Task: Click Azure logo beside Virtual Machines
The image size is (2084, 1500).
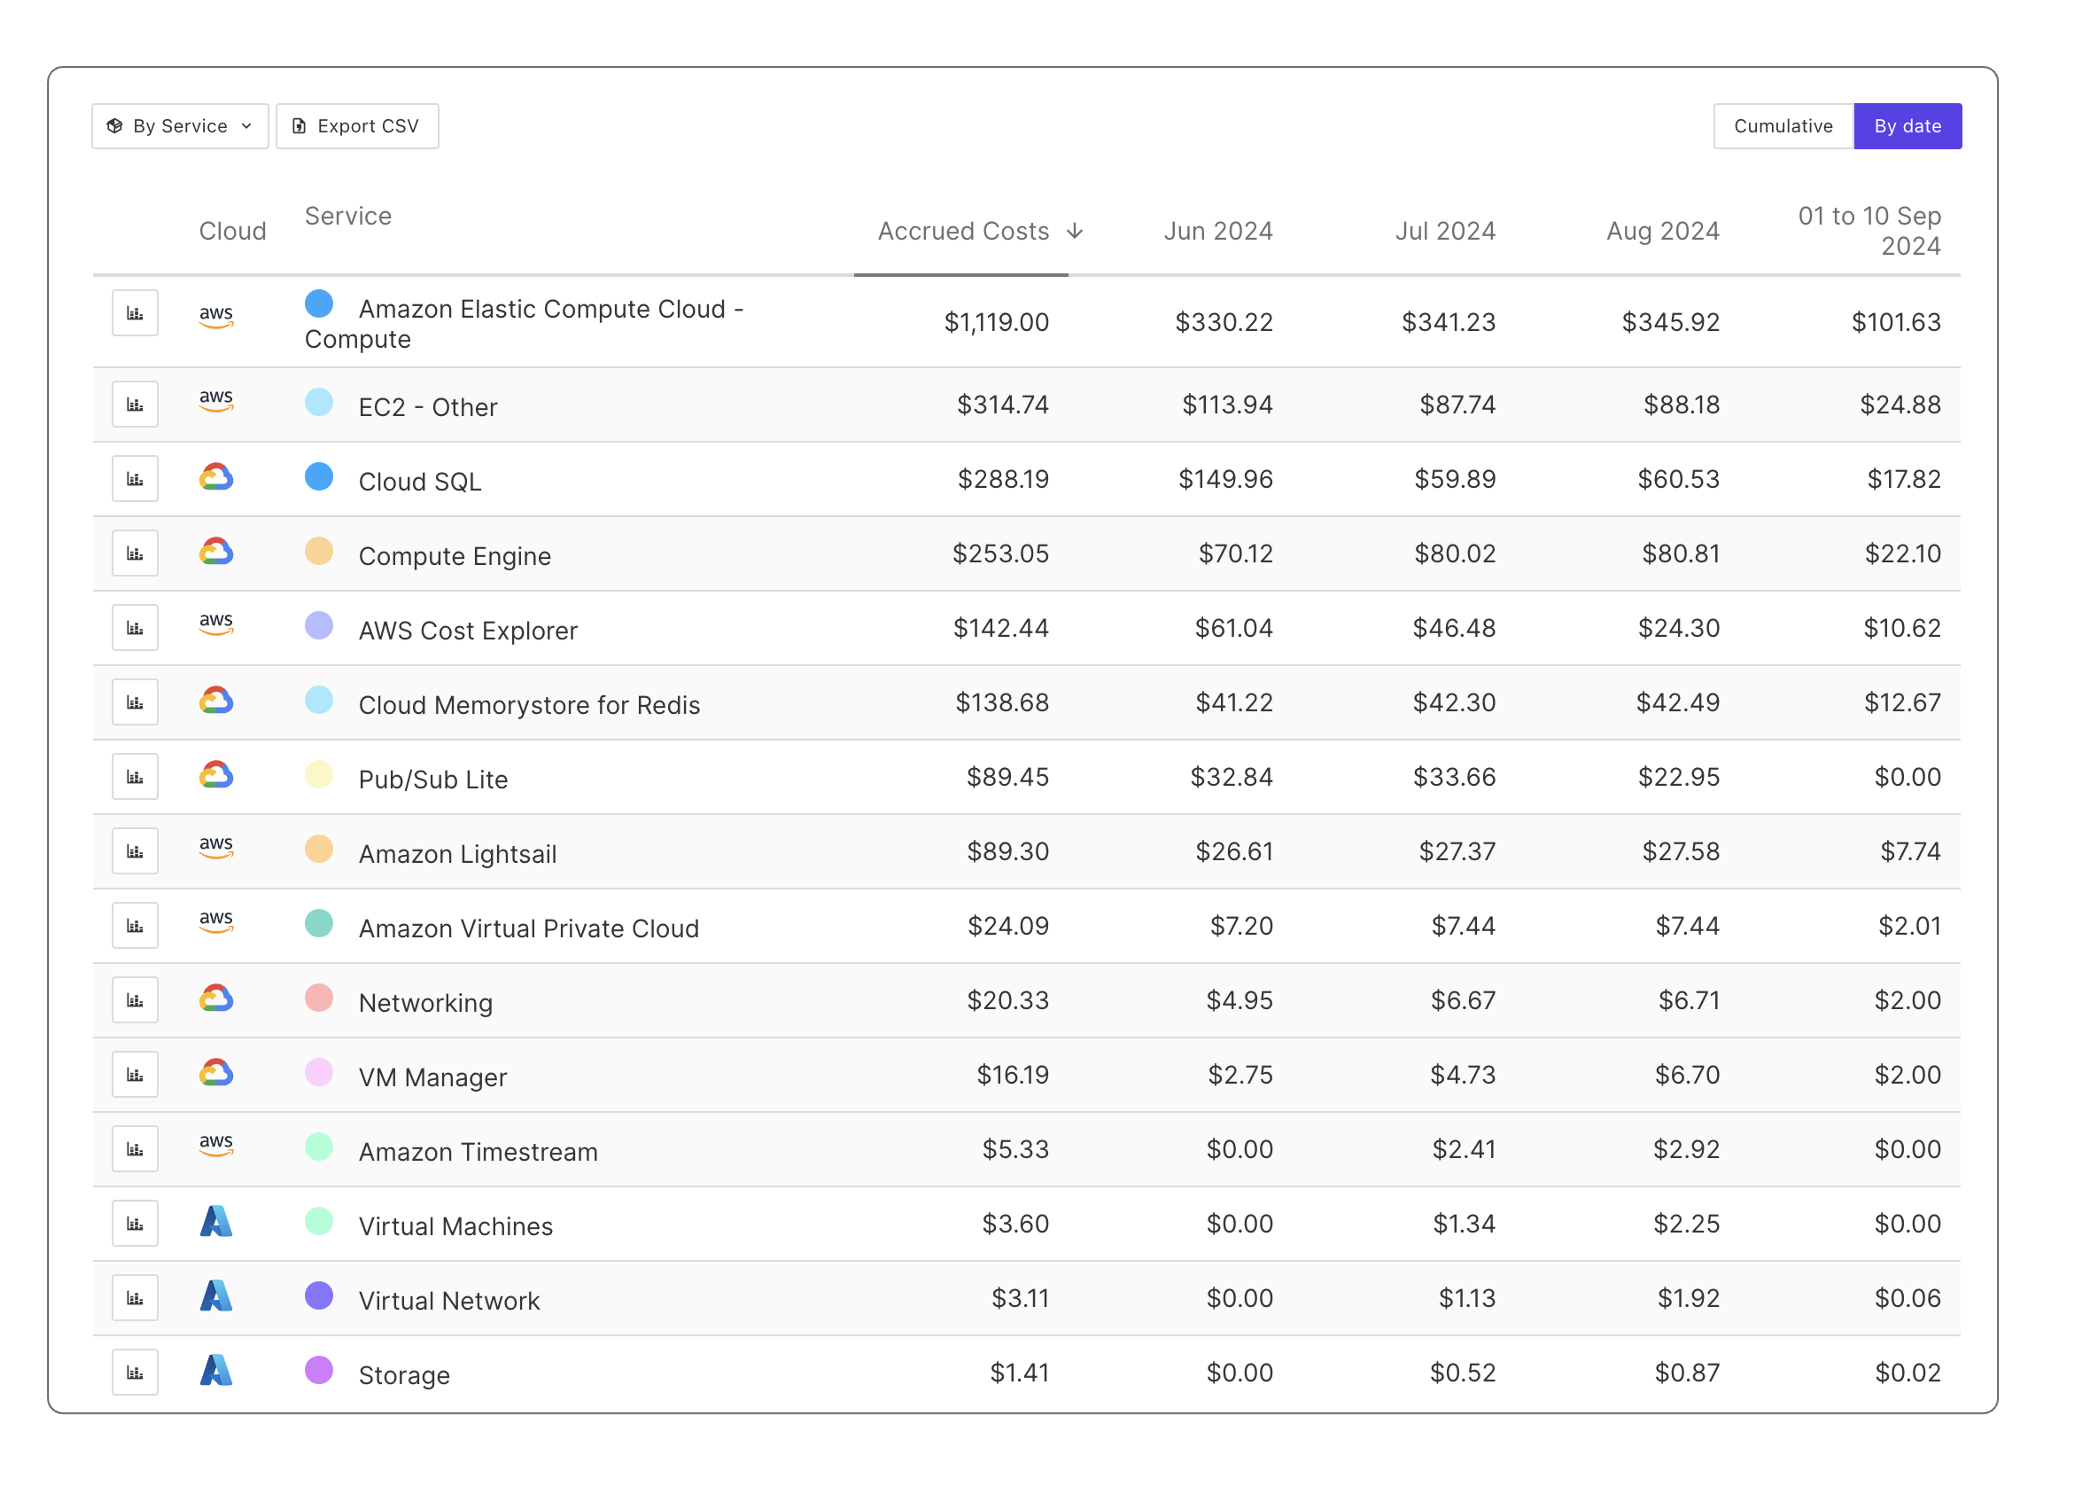Action: tap(216, 1221)
